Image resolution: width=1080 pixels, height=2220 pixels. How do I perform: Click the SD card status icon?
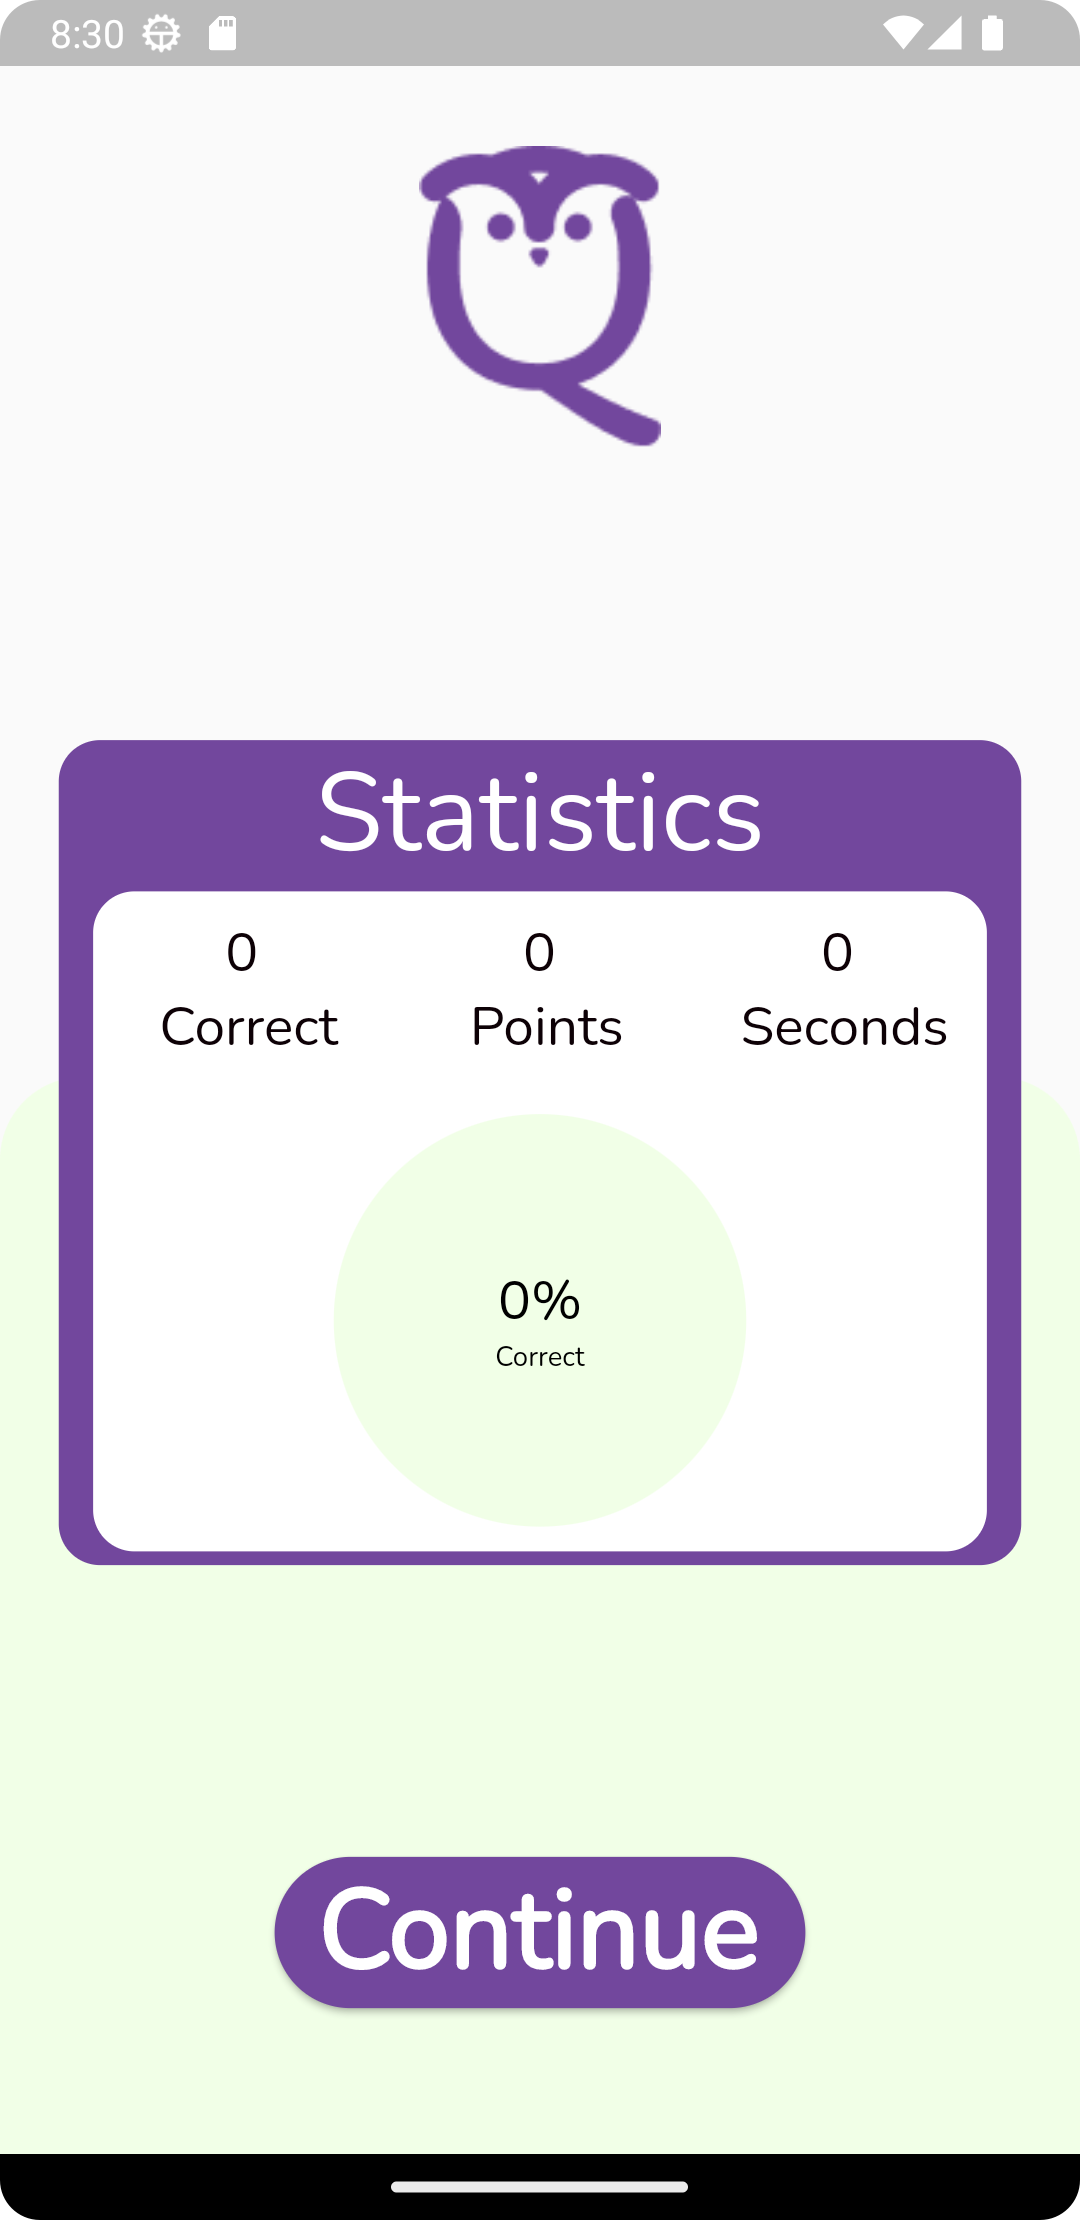click(223, 34)
